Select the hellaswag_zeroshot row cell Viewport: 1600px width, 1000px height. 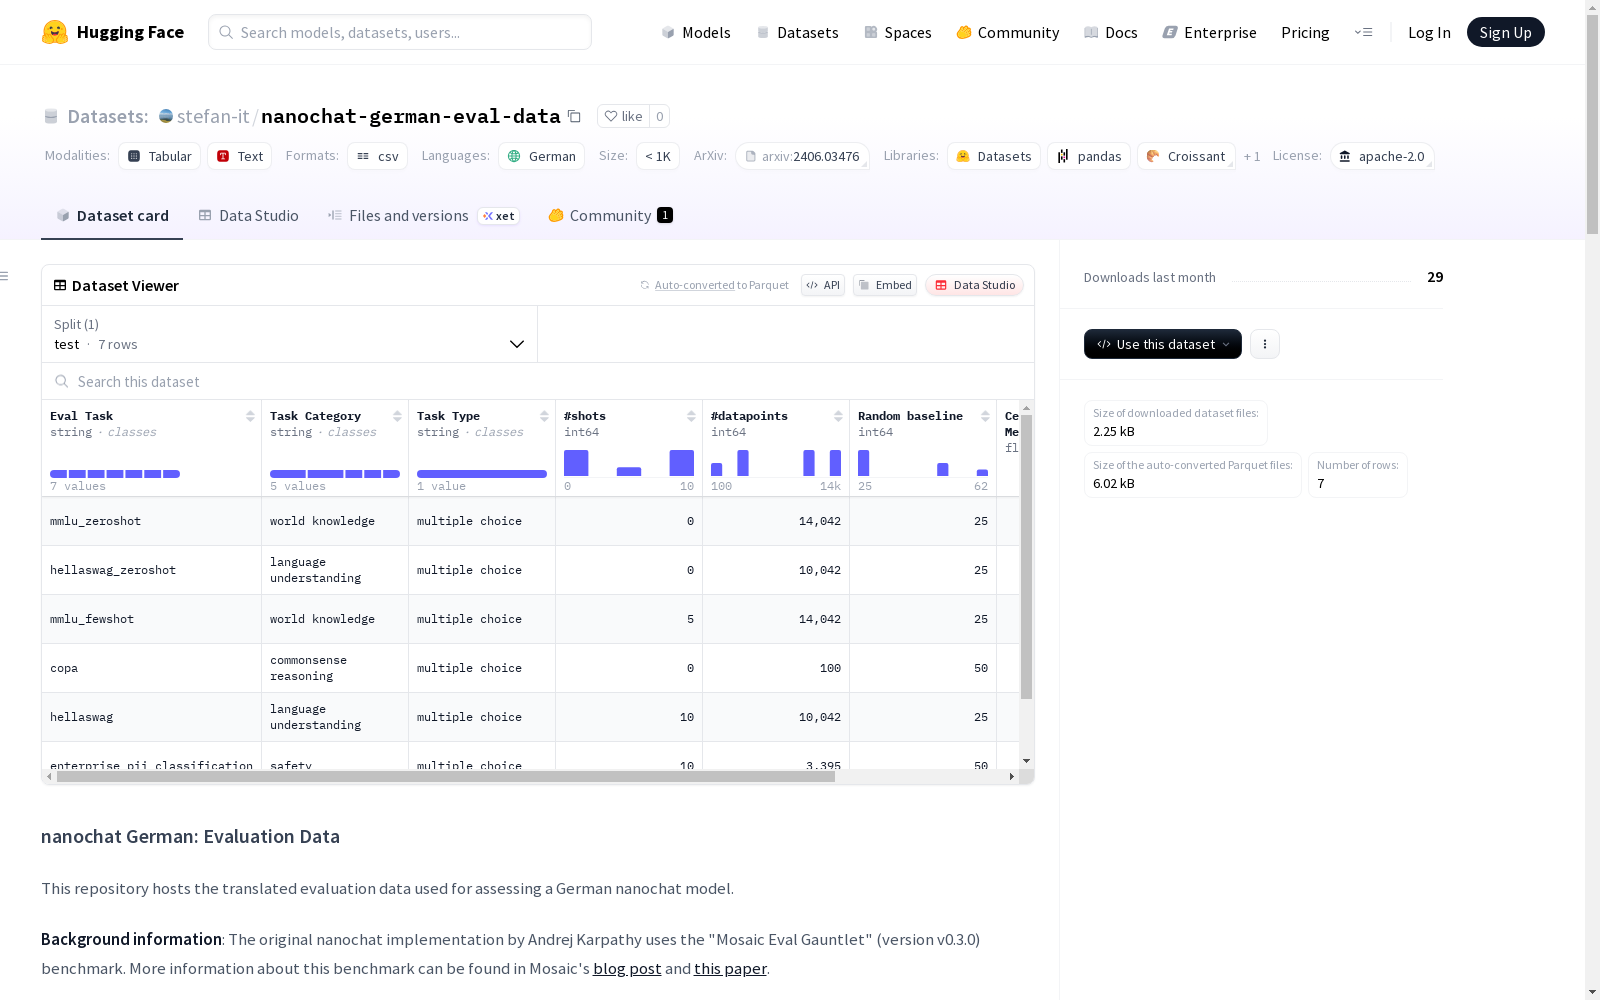(152, 570)
